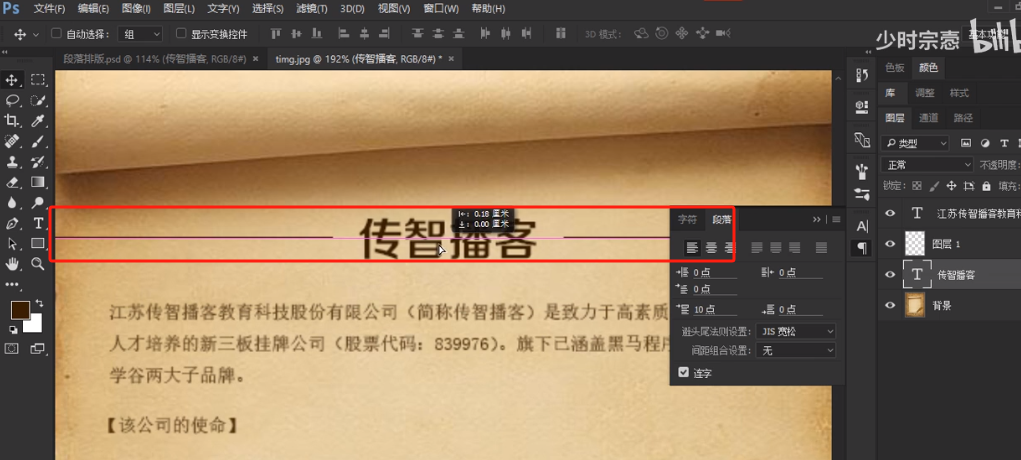The height and width of the screenshot is (460, 1021).
Task: Enable the 自动选择 checkbox
Action: pos(57,33)
